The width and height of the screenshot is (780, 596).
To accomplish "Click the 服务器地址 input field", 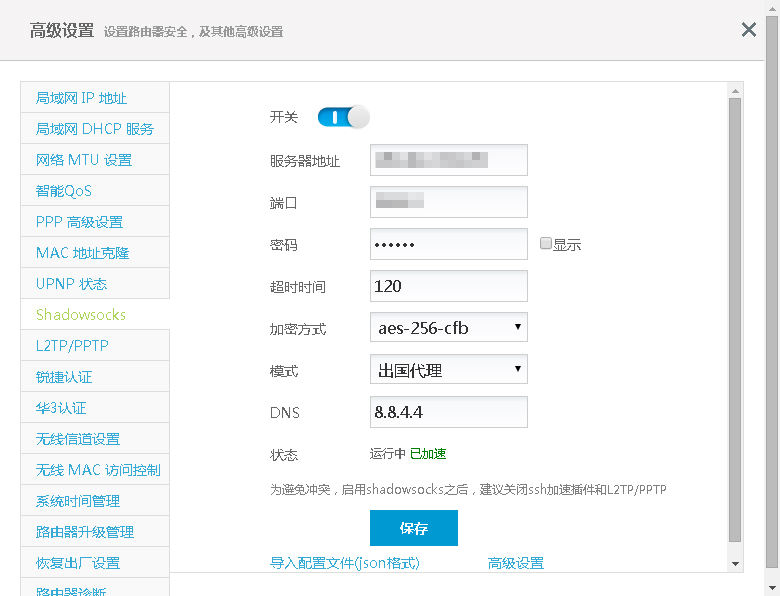I will pyautogui.click(x=449, y=160).
